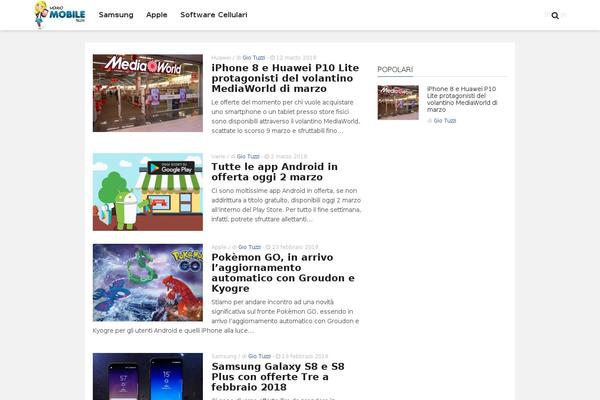Open the search magnifier icon
Image resolution: width=600 pixels, height=400 pixels.
[x=555, y=15]
